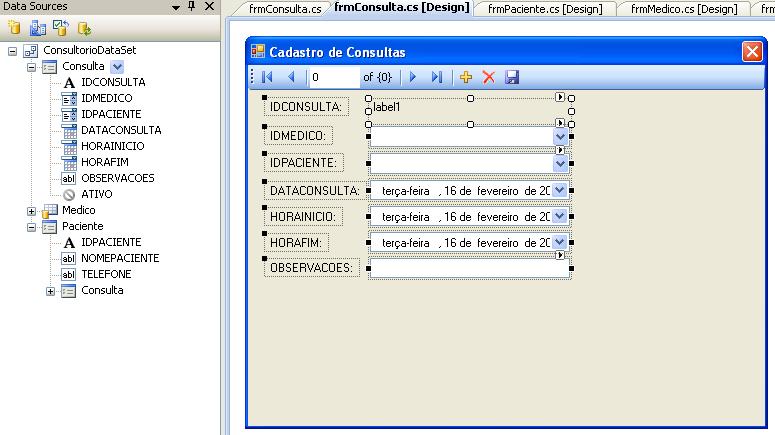Select the HORAINICIO: label on form
The height and width of the screenshot is (435, 775).
[303, 217]
